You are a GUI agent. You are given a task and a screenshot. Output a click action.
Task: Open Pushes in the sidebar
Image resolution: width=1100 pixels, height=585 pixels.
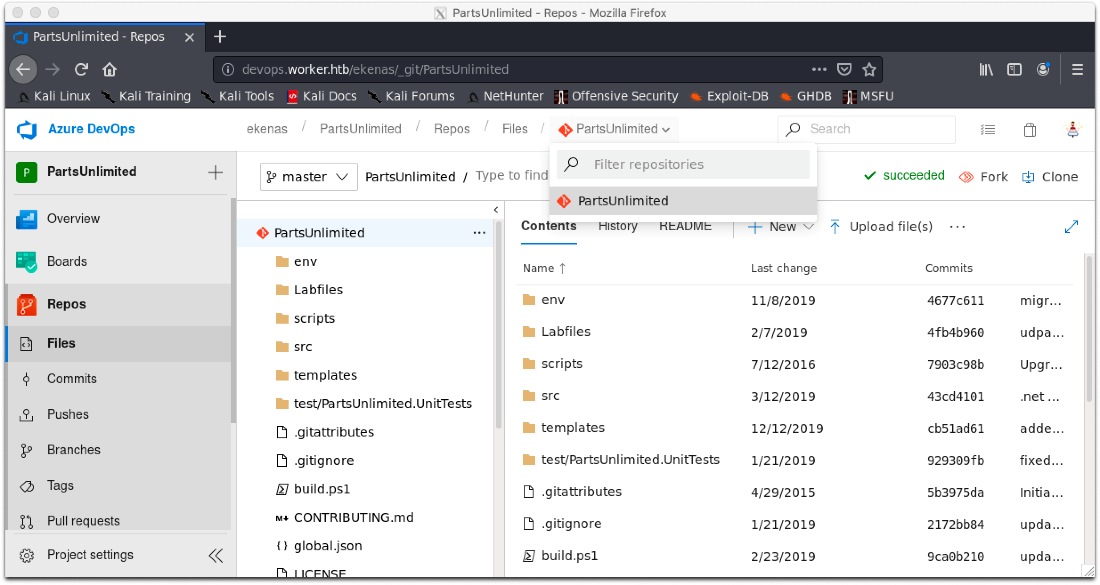119,415
